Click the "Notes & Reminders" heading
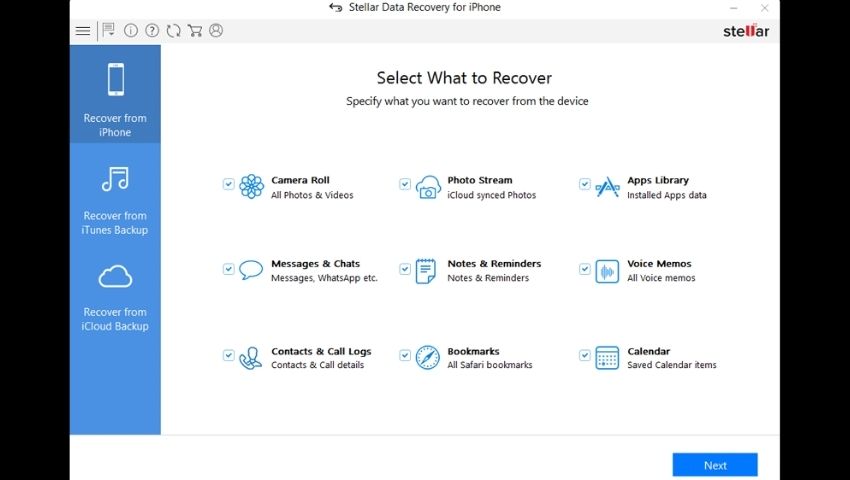 (x=494, y=264)
